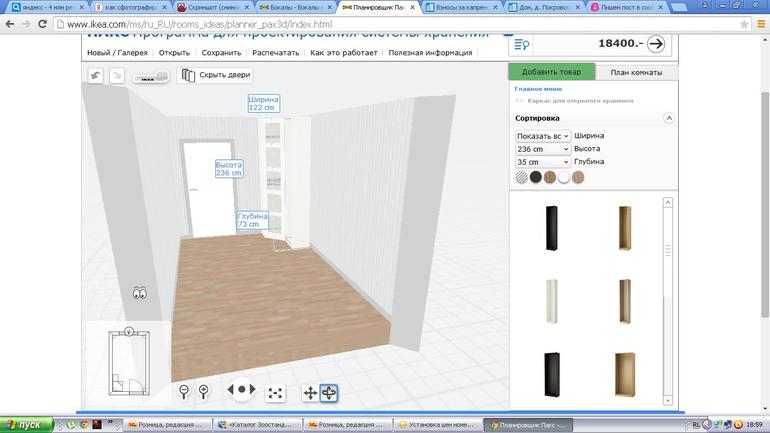This screenshot has width=770, height=433.
Task: Click the redo arrow button
Action: click(x=116, y=75)
